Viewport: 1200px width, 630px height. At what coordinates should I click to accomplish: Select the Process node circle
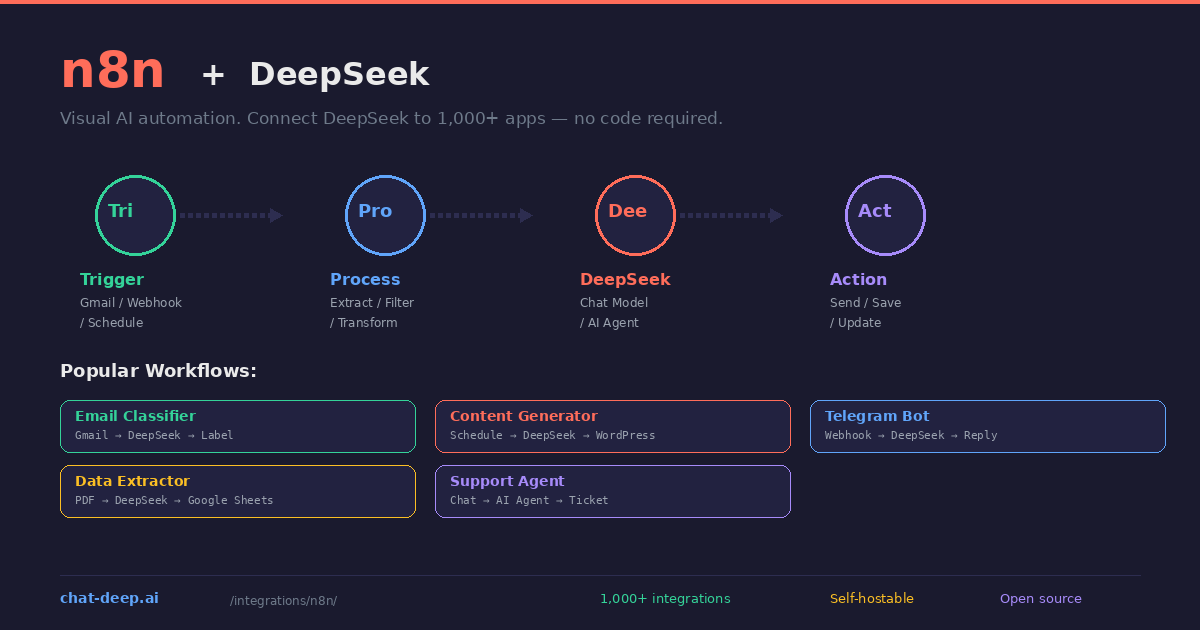385,215
